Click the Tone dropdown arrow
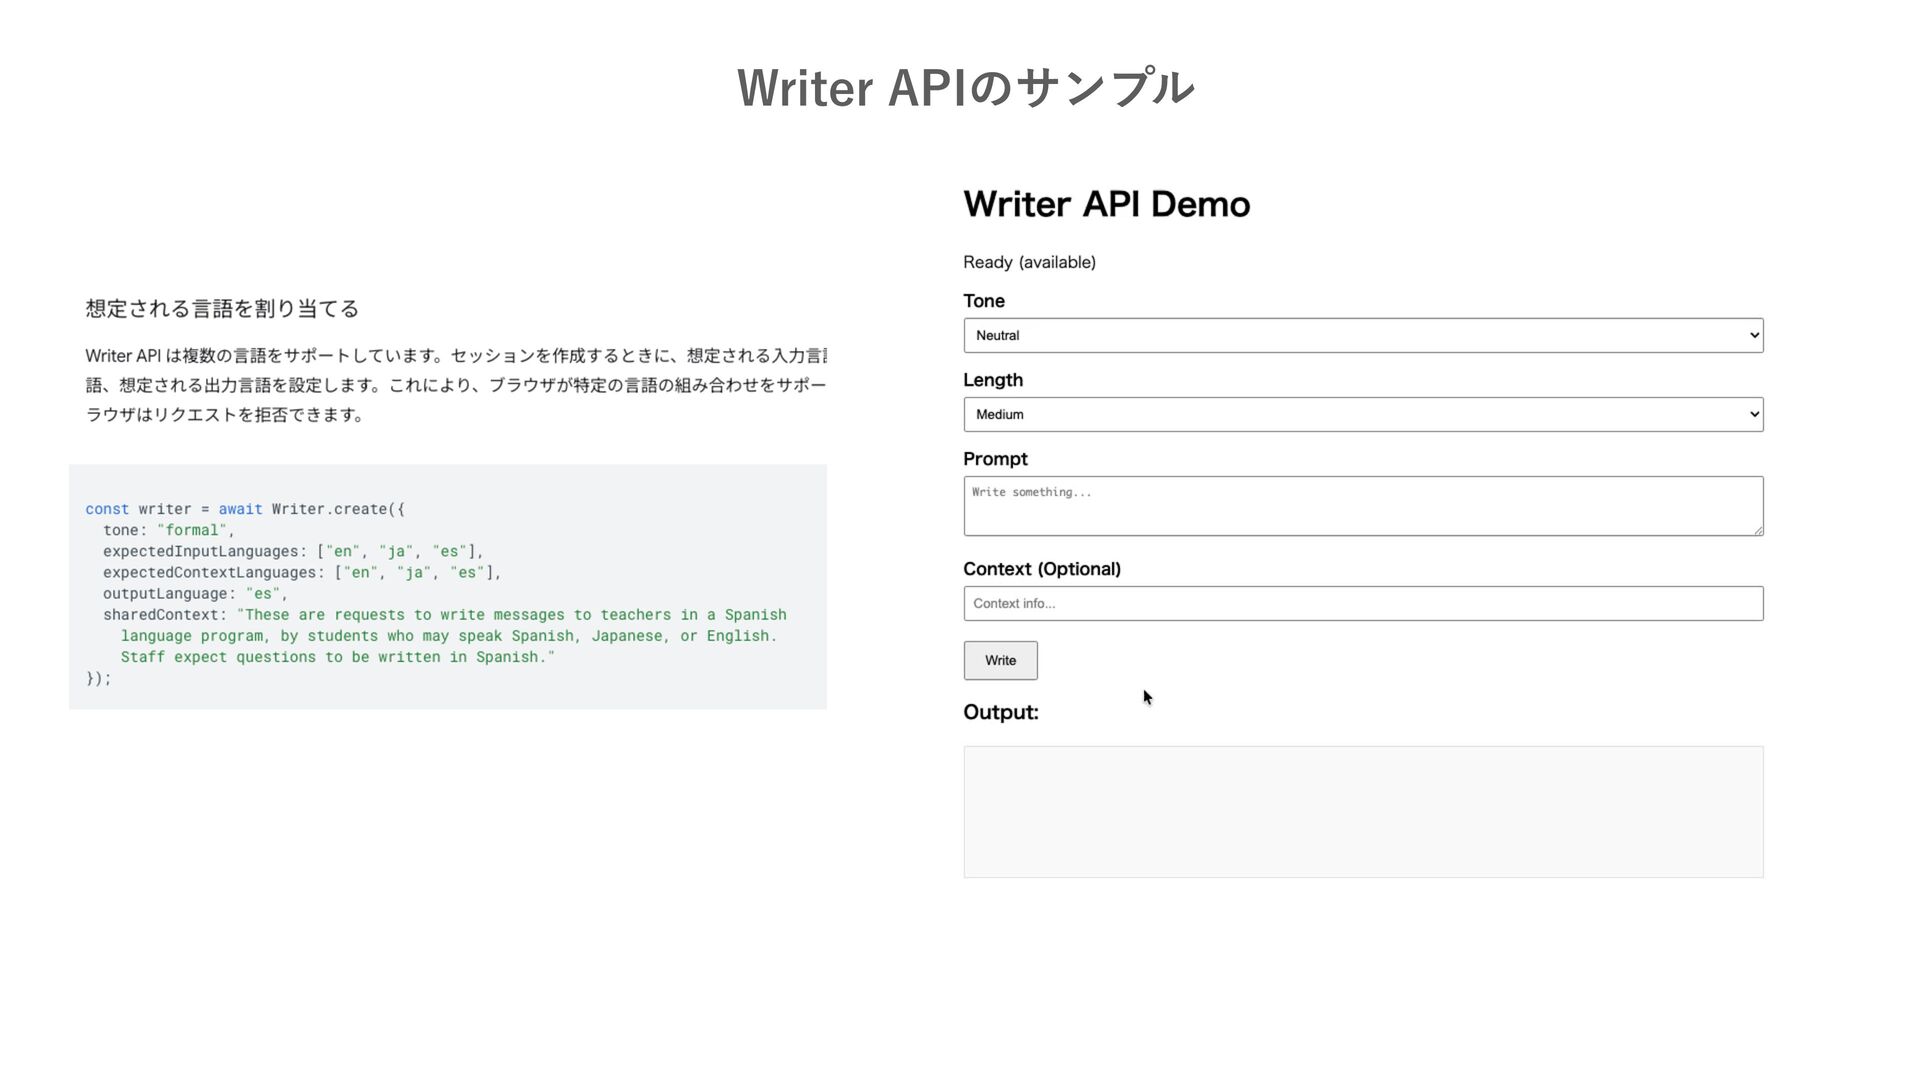This screenshot has height=1080, width=1920. click(1754, 335)
